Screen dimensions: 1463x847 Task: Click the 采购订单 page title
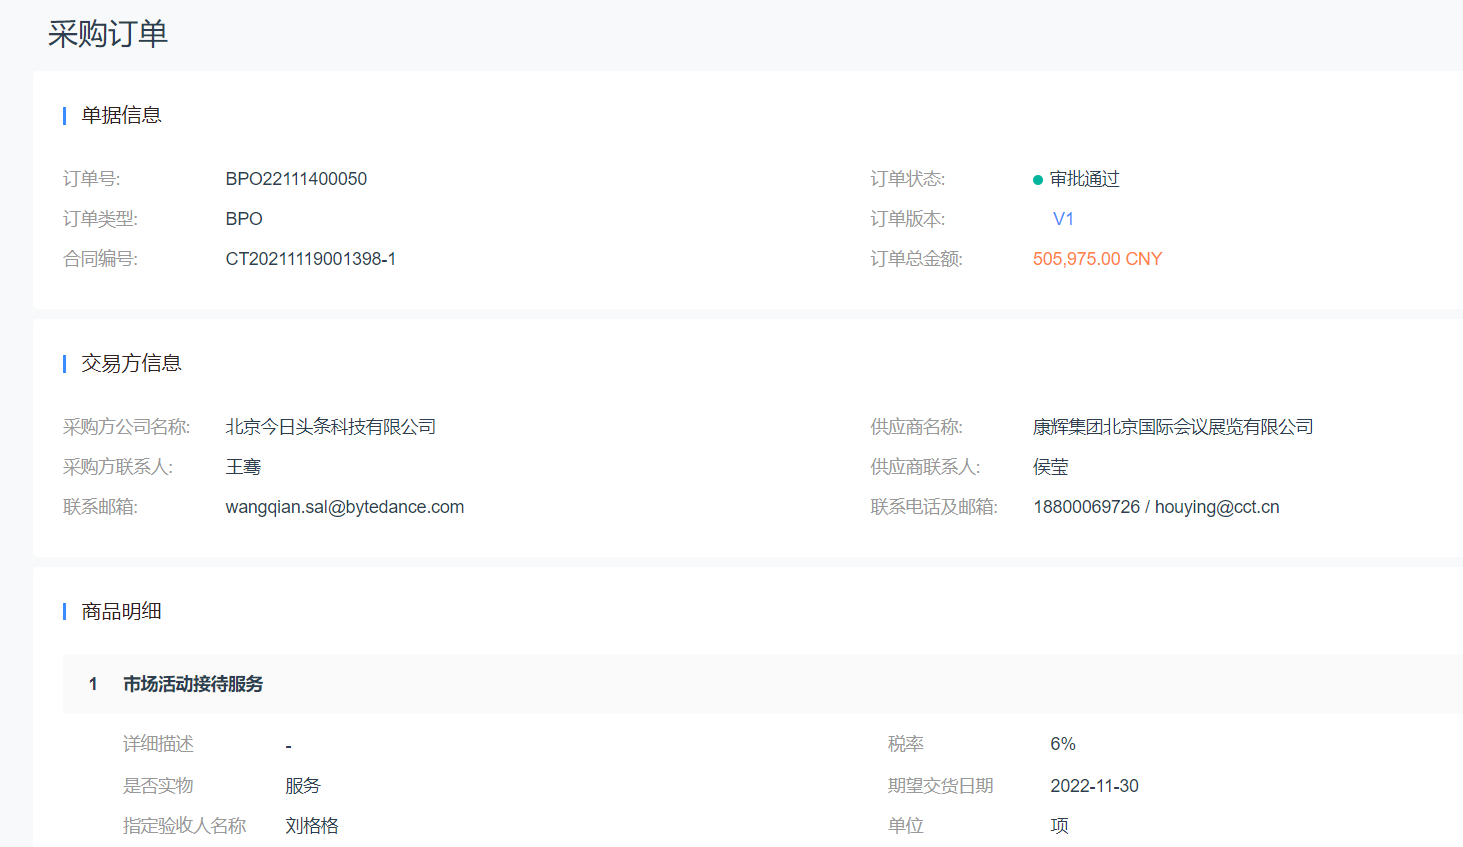click(x=108, y=34)
